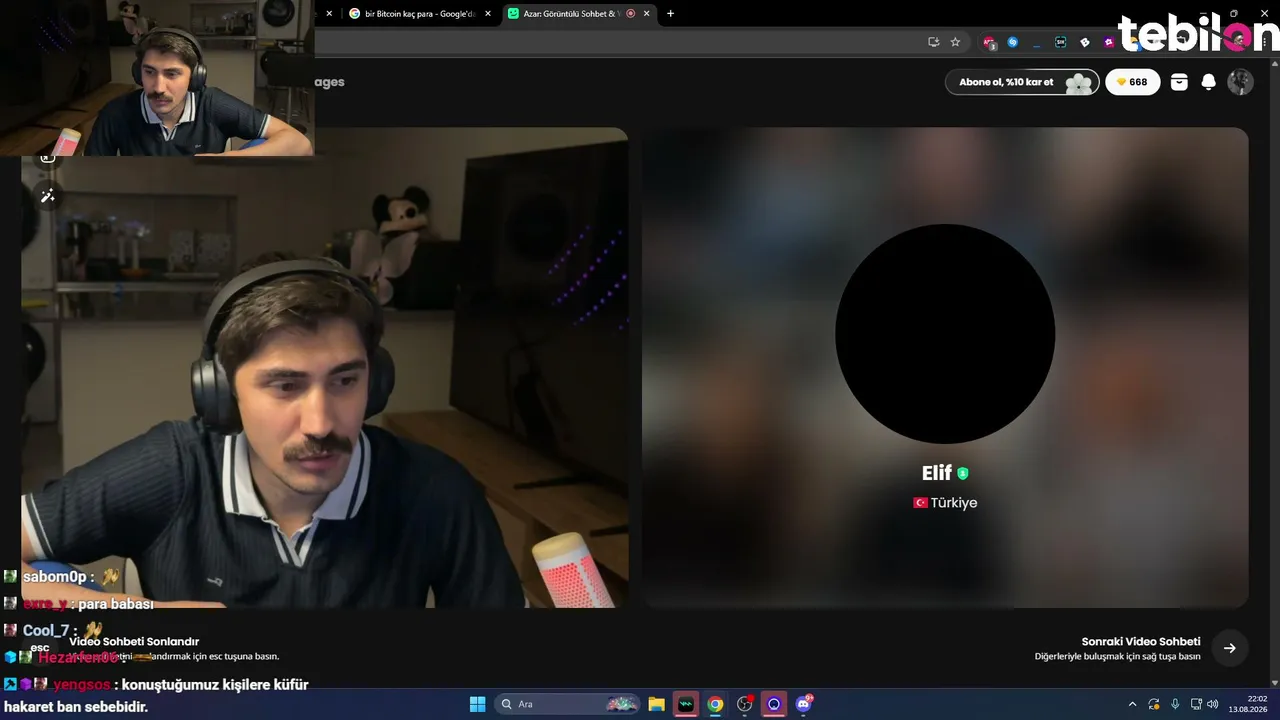Image resolution: width=1280 pixels, height=720 pixels.
Task: Switch to the Azar video chat tab
Action: [x=580, y=14]
